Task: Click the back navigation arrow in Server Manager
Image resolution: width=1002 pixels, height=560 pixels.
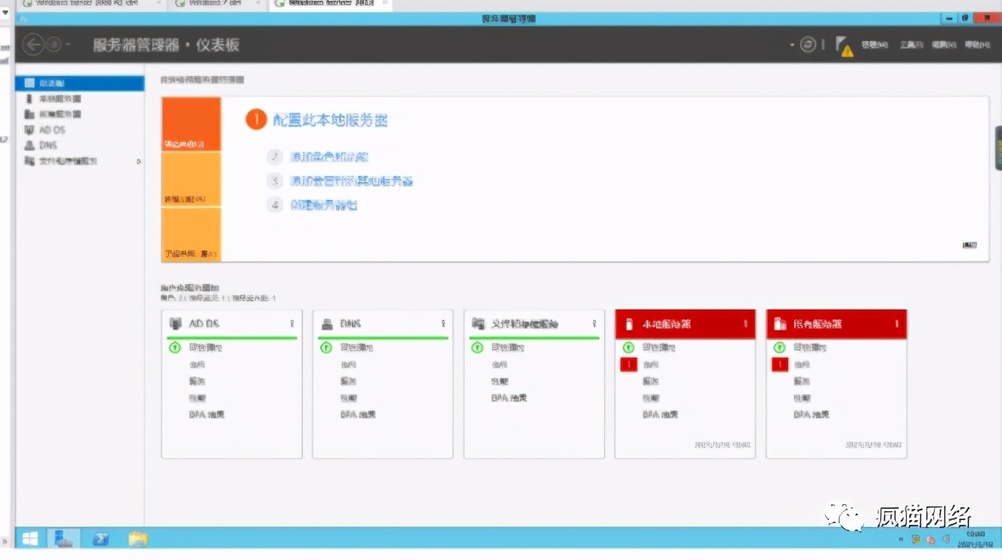Action: tap(33, 44)
